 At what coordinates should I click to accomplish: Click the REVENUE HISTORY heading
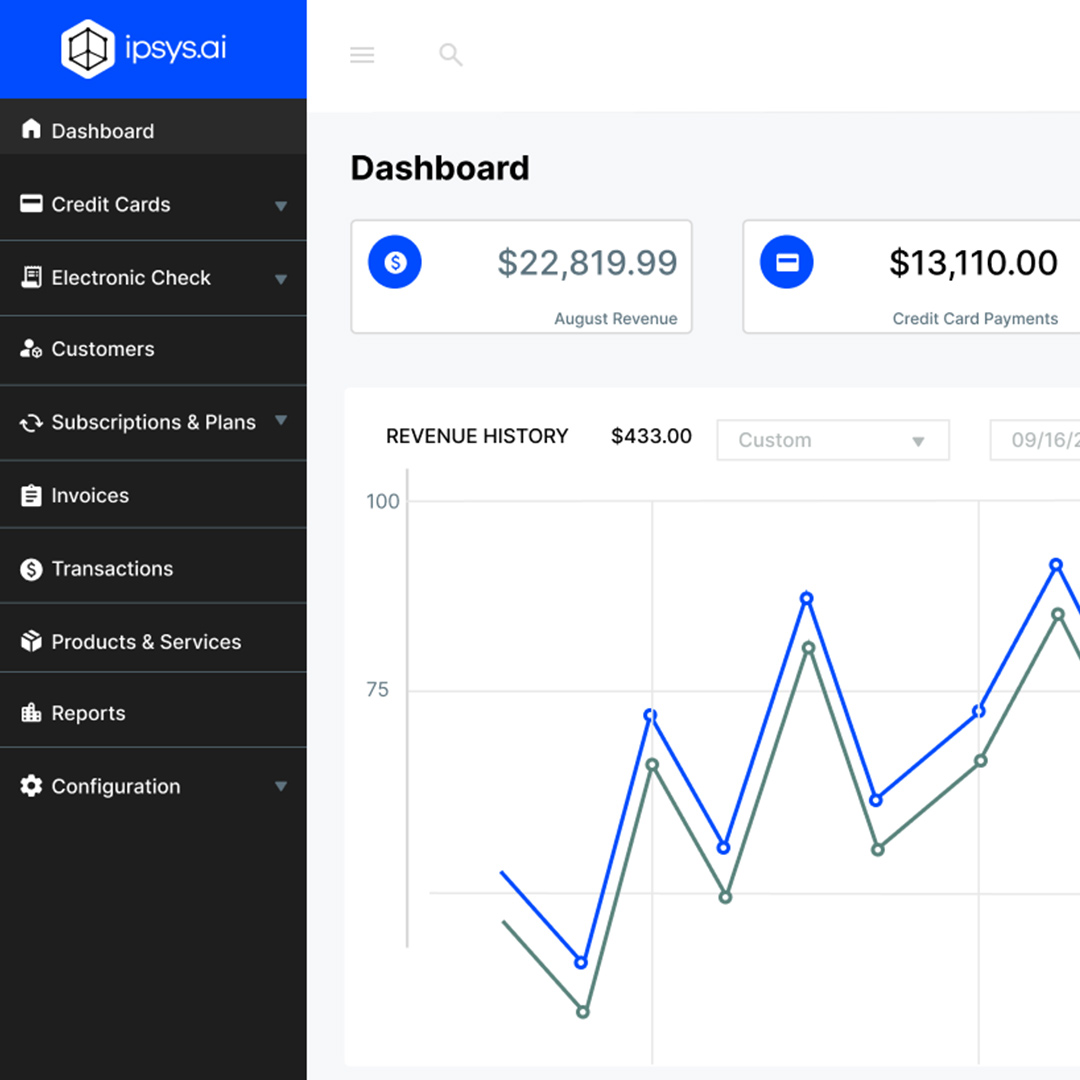[477, 436]
